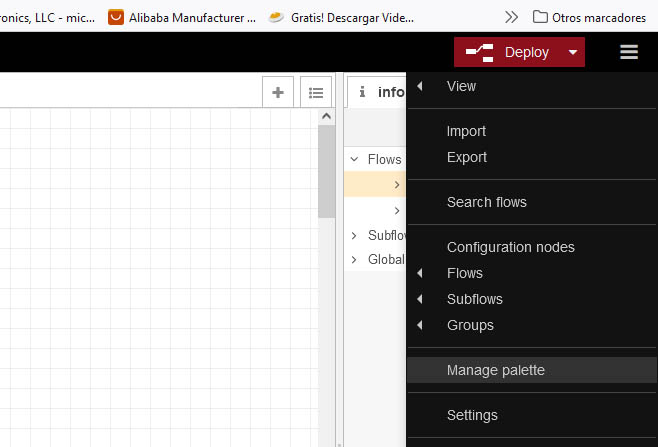Expand the Subflows tree section
Viewport: 658px width, 447px height.
(x=354, y=235)
